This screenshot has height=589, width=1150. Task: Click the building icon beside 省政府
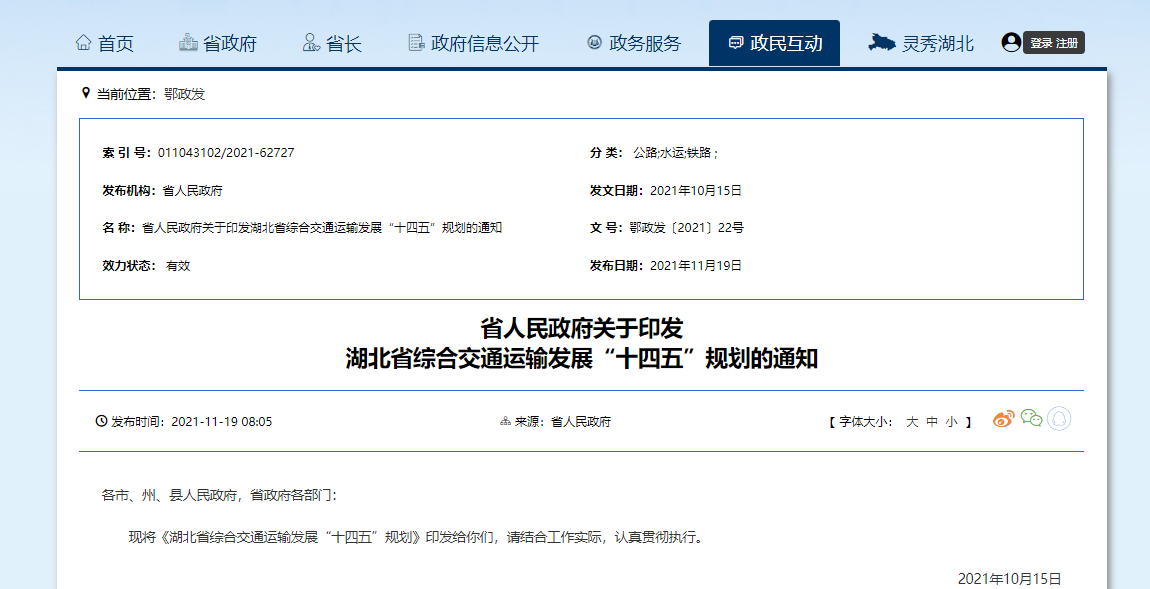pos(188,43)
